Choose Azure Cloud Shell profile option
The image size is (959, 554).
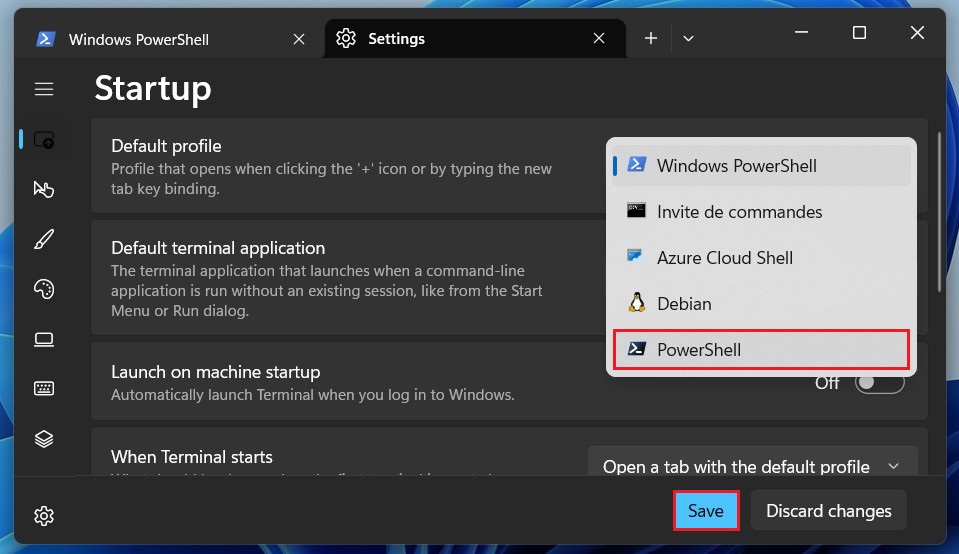coord(761,257)
